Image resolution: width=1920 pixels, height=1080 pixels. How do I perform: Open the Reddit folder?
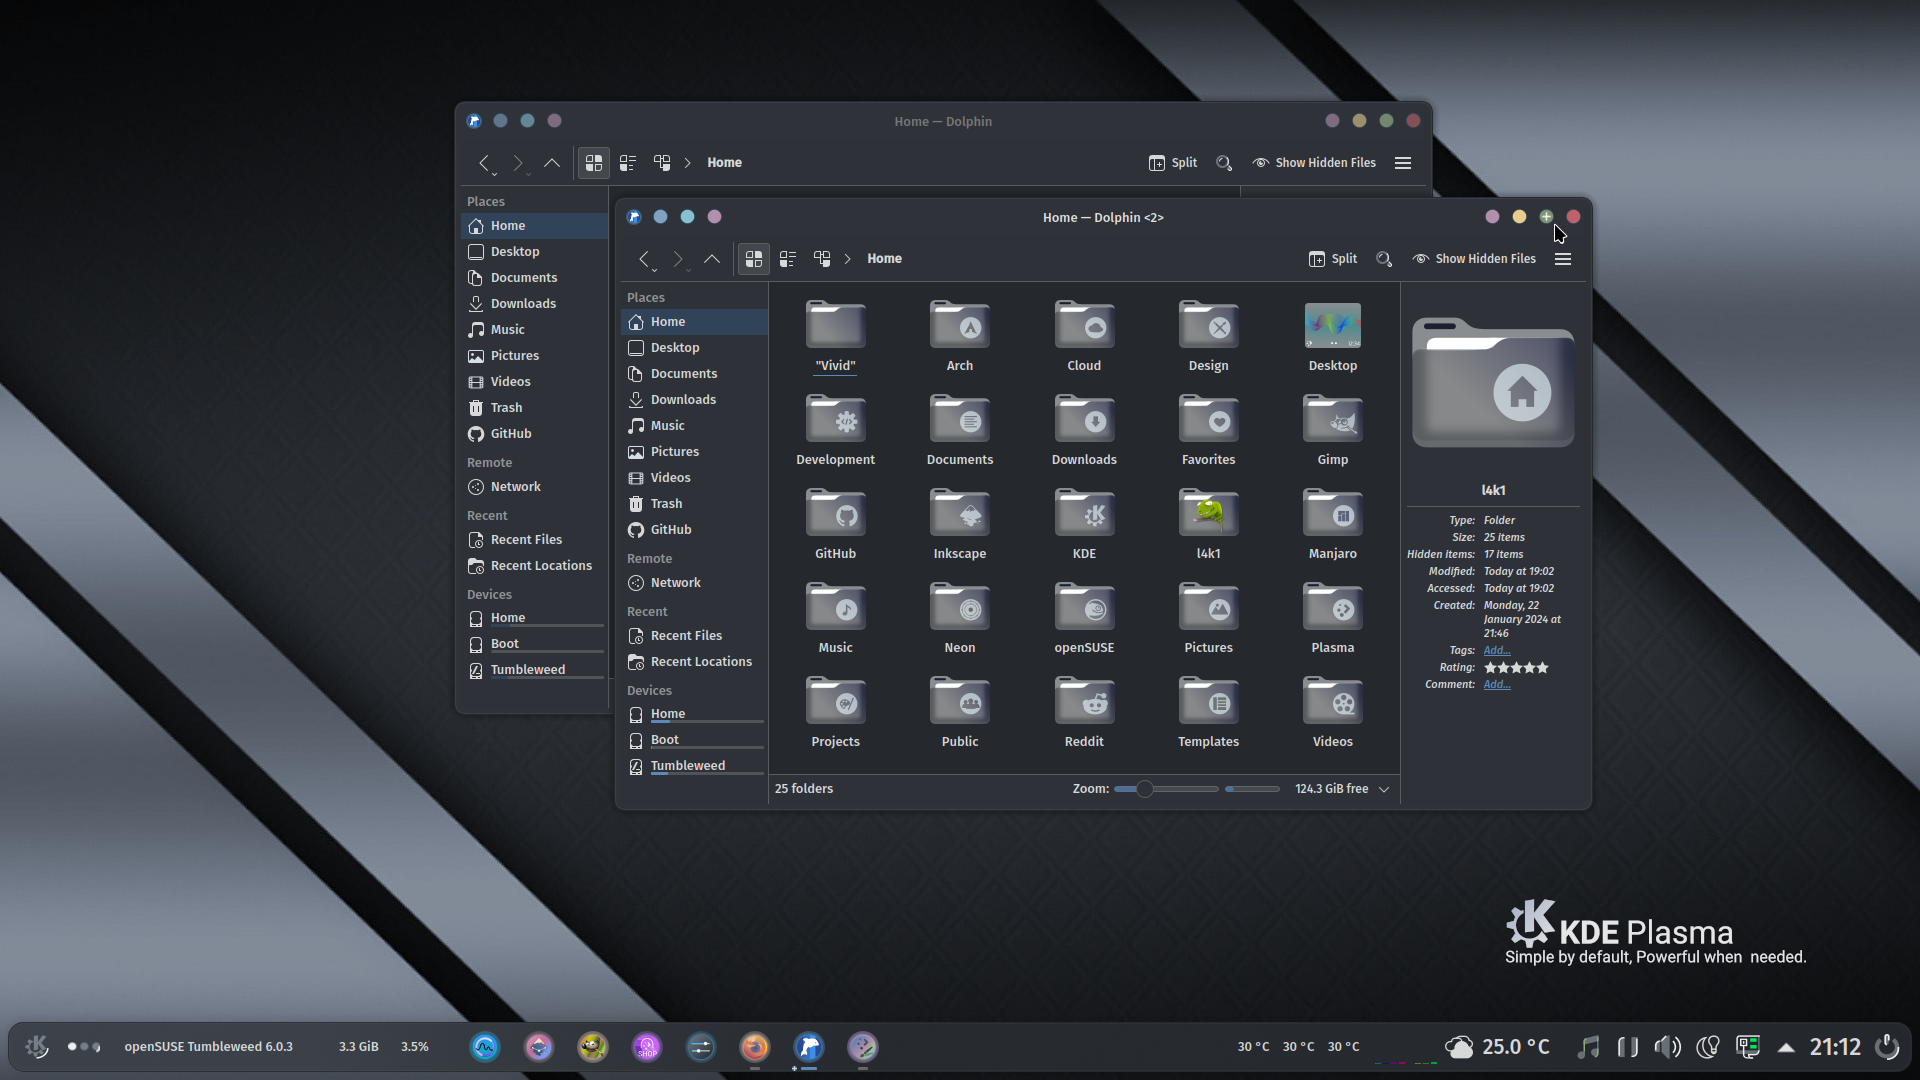click(x=1084, y=712)
